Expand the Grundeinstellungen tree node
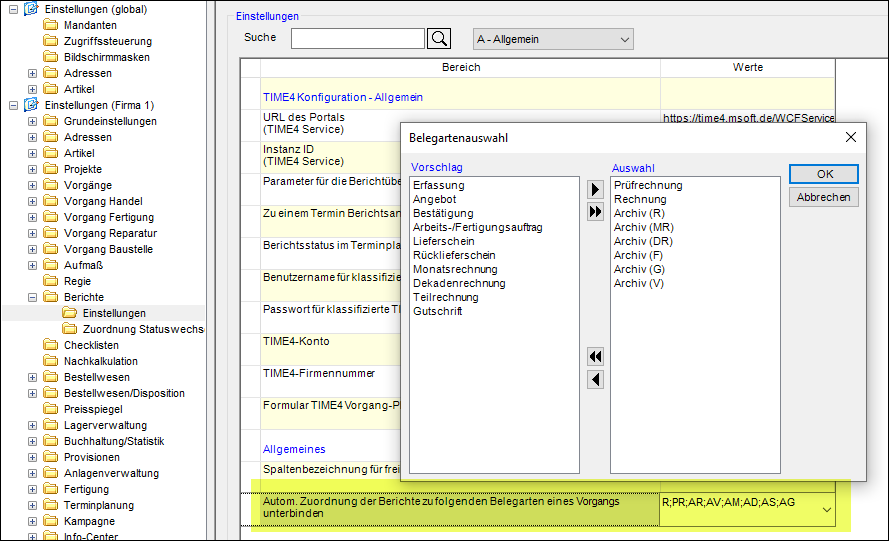 [32, 121]
